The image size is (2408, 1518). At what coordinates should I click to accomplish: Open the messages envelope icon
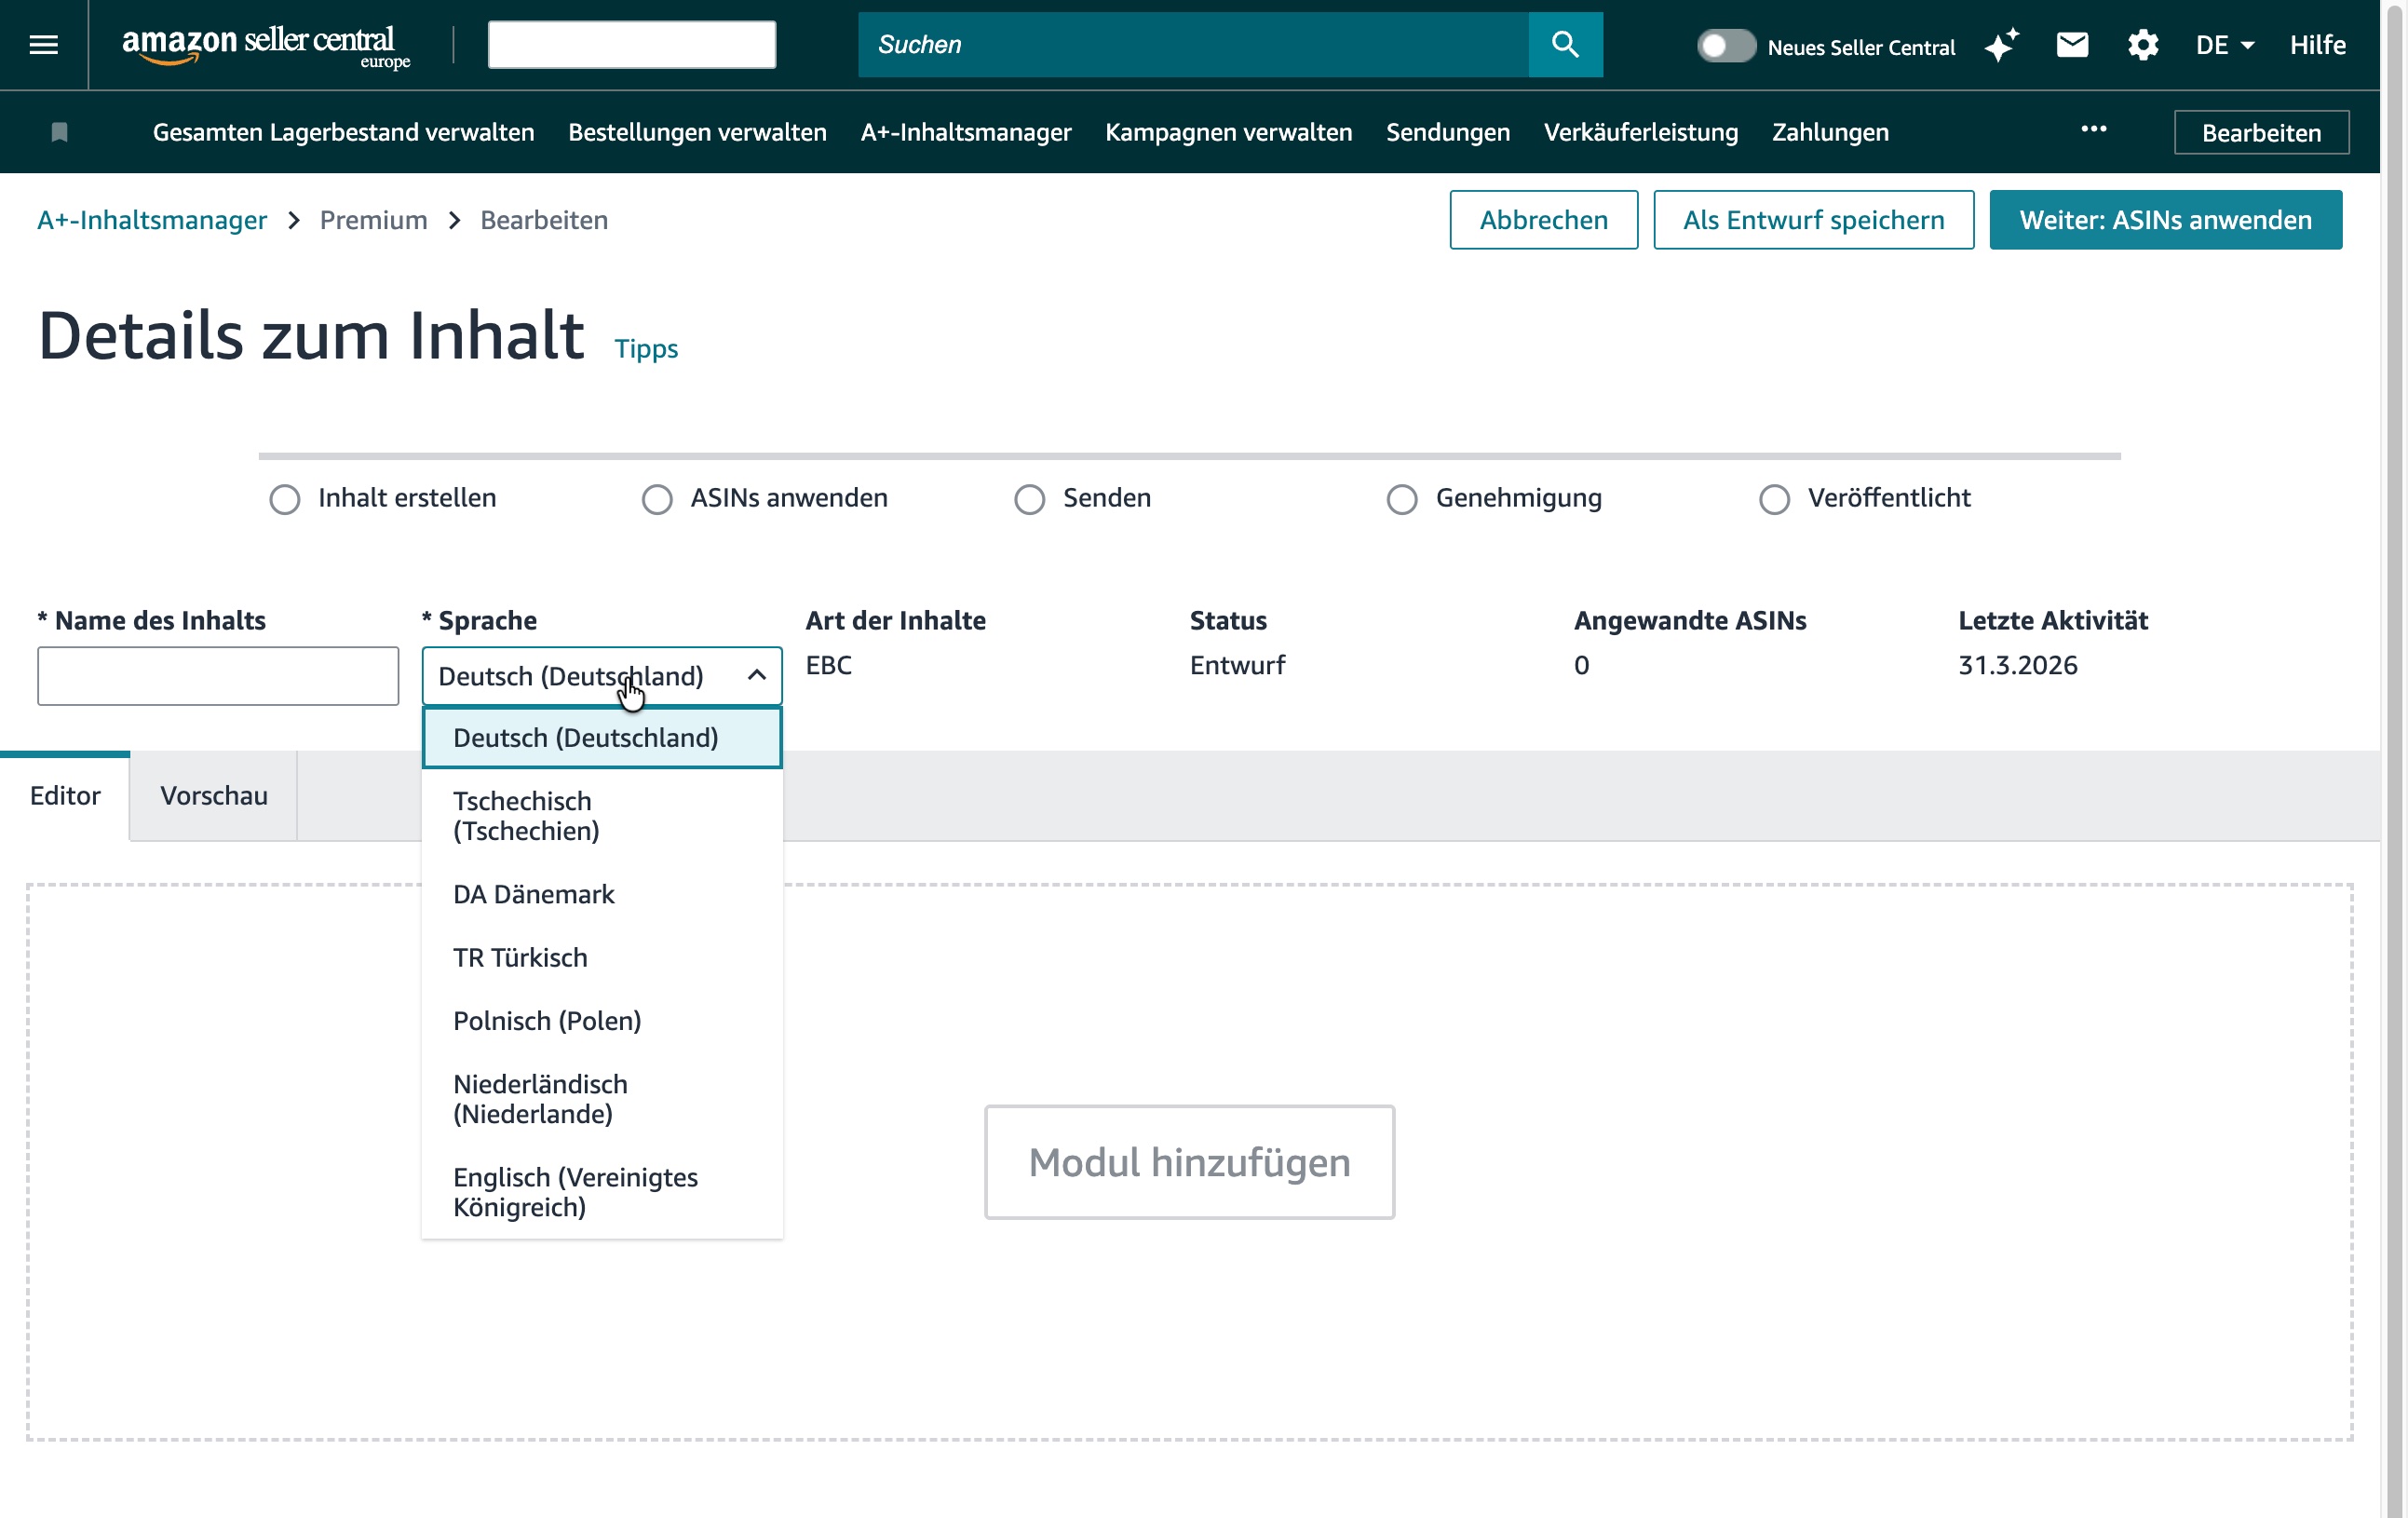[x=2072, y=45]
